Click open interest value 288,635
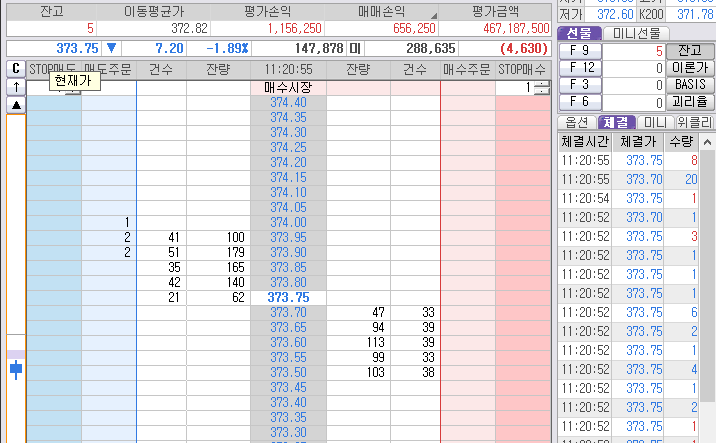The height and width of the screenshot is (443, 716). (431, 48)
